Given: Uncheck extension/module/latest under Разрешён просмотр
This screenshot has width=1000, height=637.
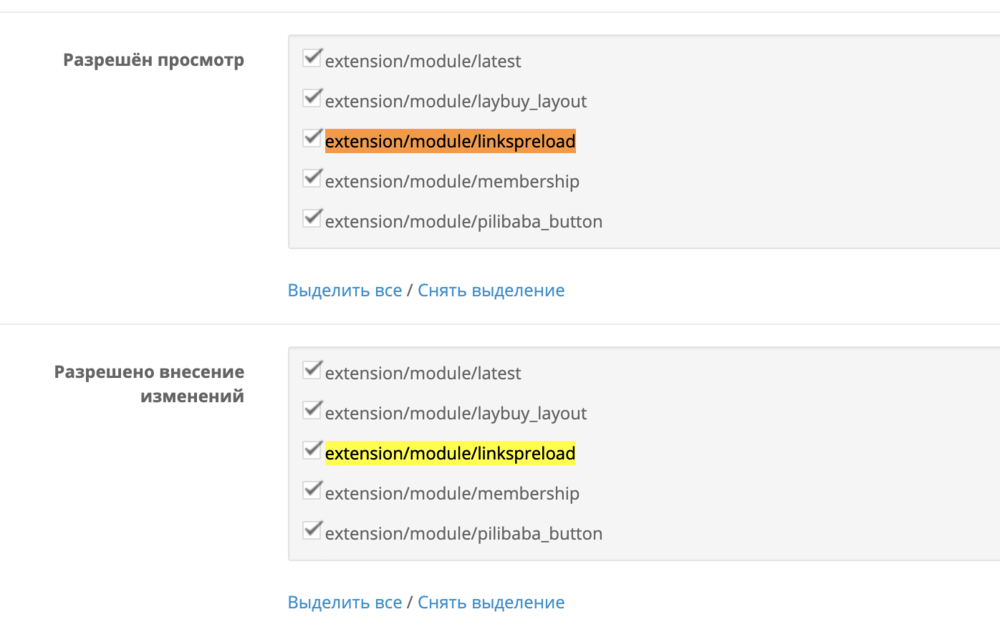Looking at the screenshot, I should coord(312,59).
